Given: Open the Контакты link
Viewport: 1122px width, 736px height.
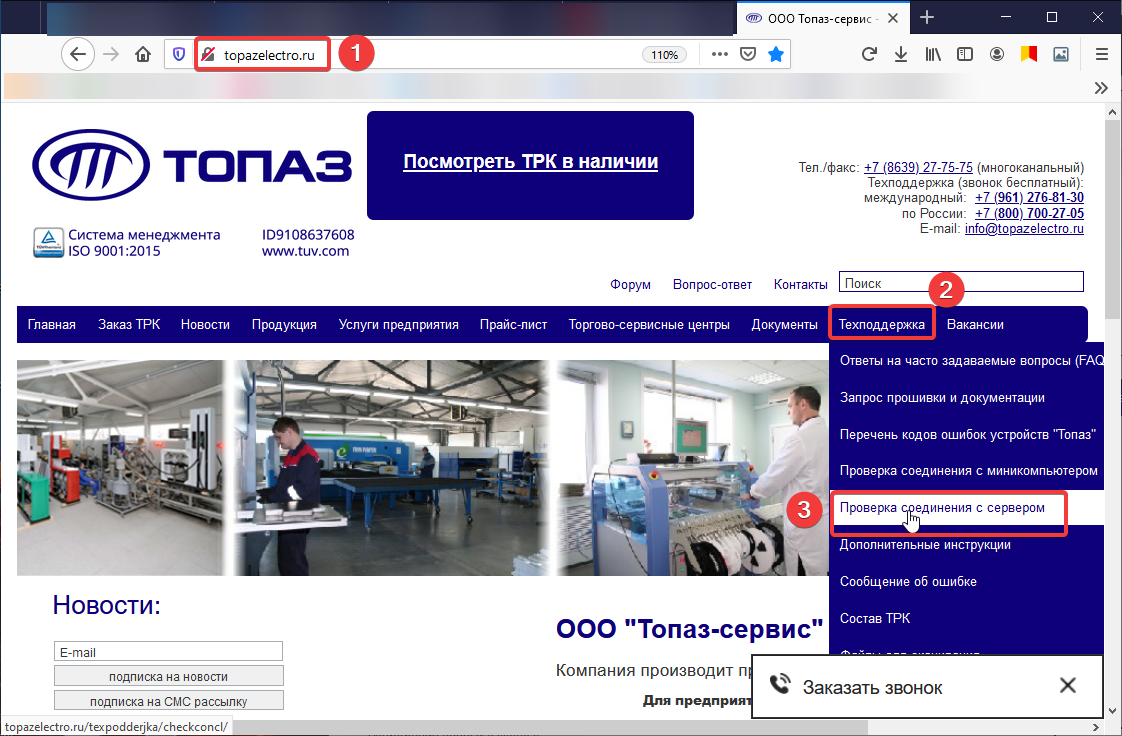Looking at the screenshot, I should pyautogui.click(x=801, y=285).
